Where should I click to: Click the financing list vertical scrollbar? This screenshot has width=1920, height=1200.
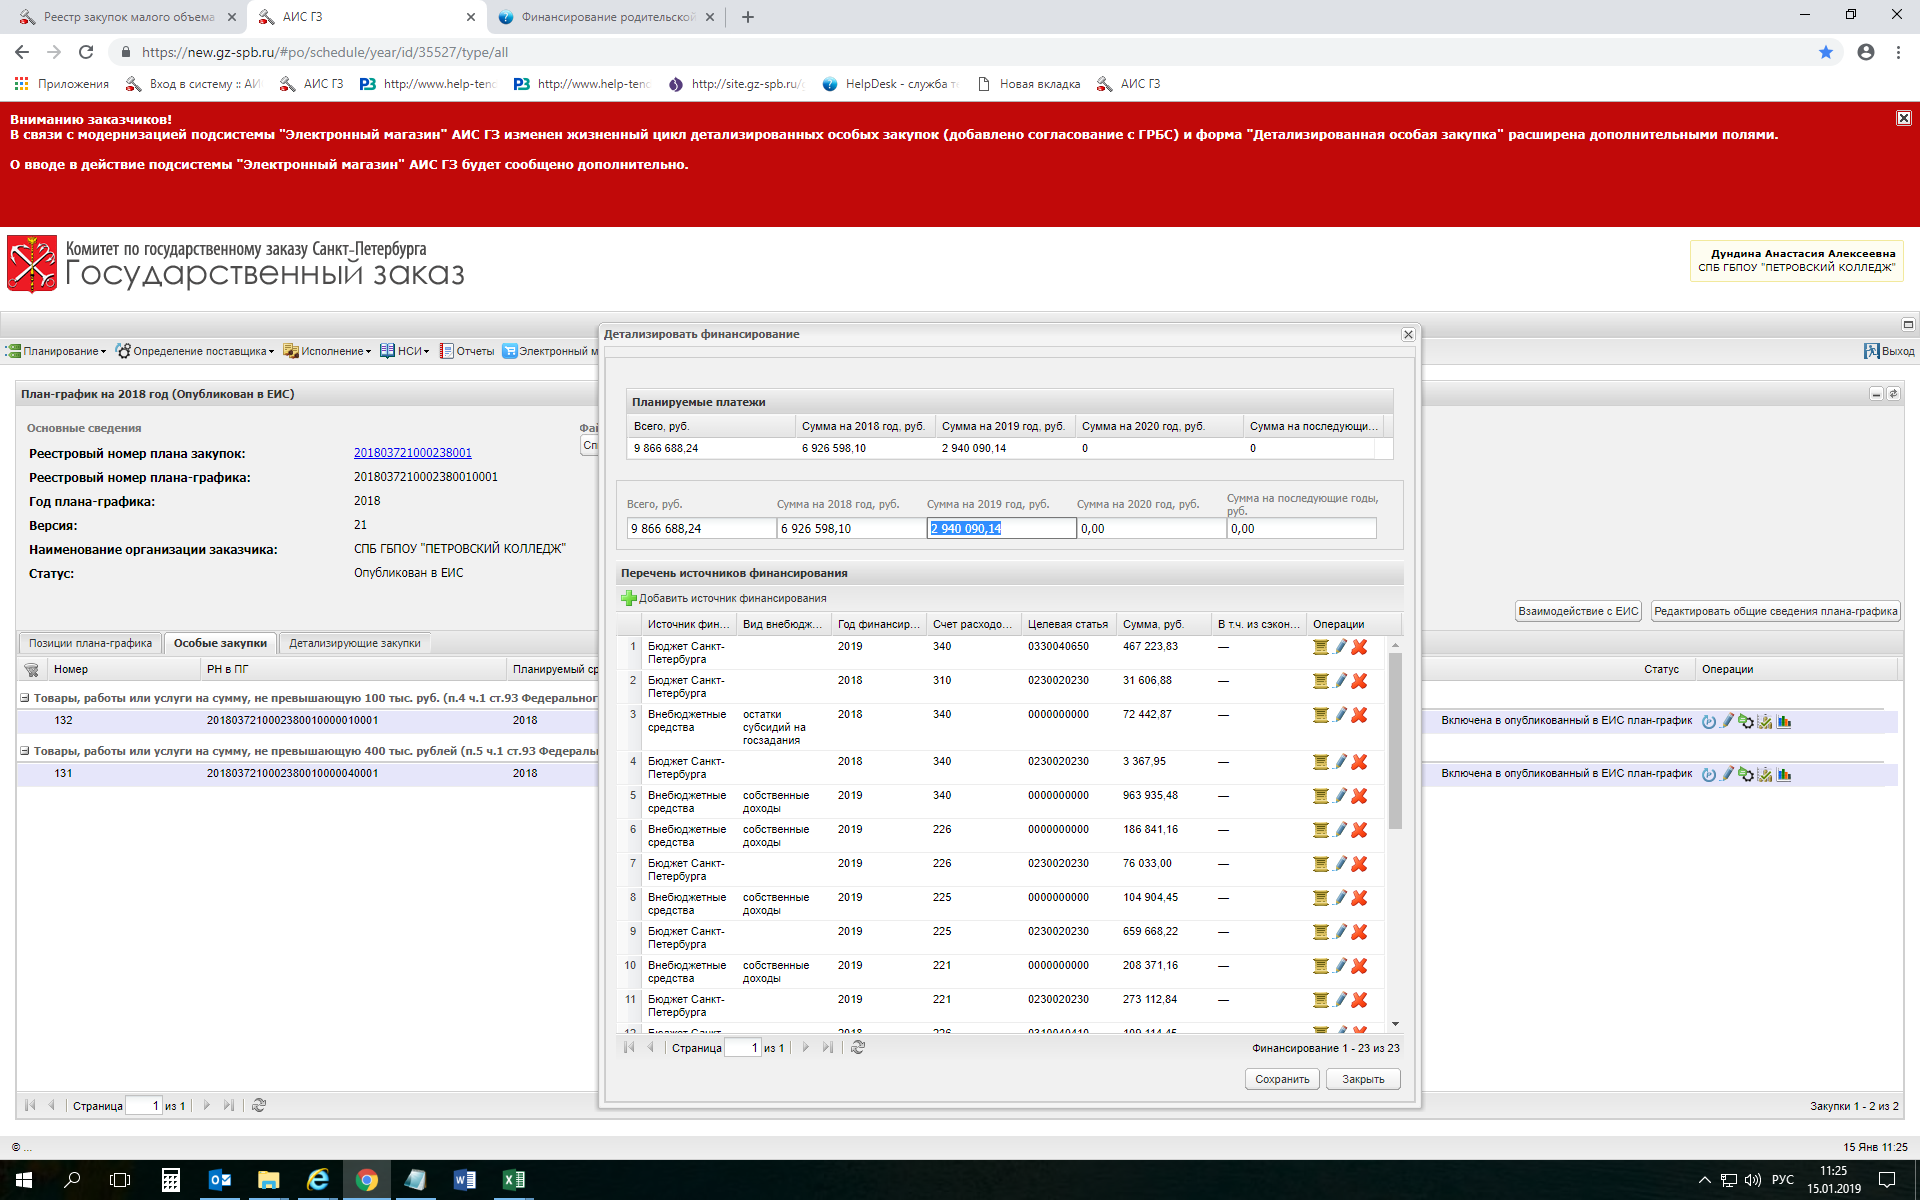tap(1395, 740)
